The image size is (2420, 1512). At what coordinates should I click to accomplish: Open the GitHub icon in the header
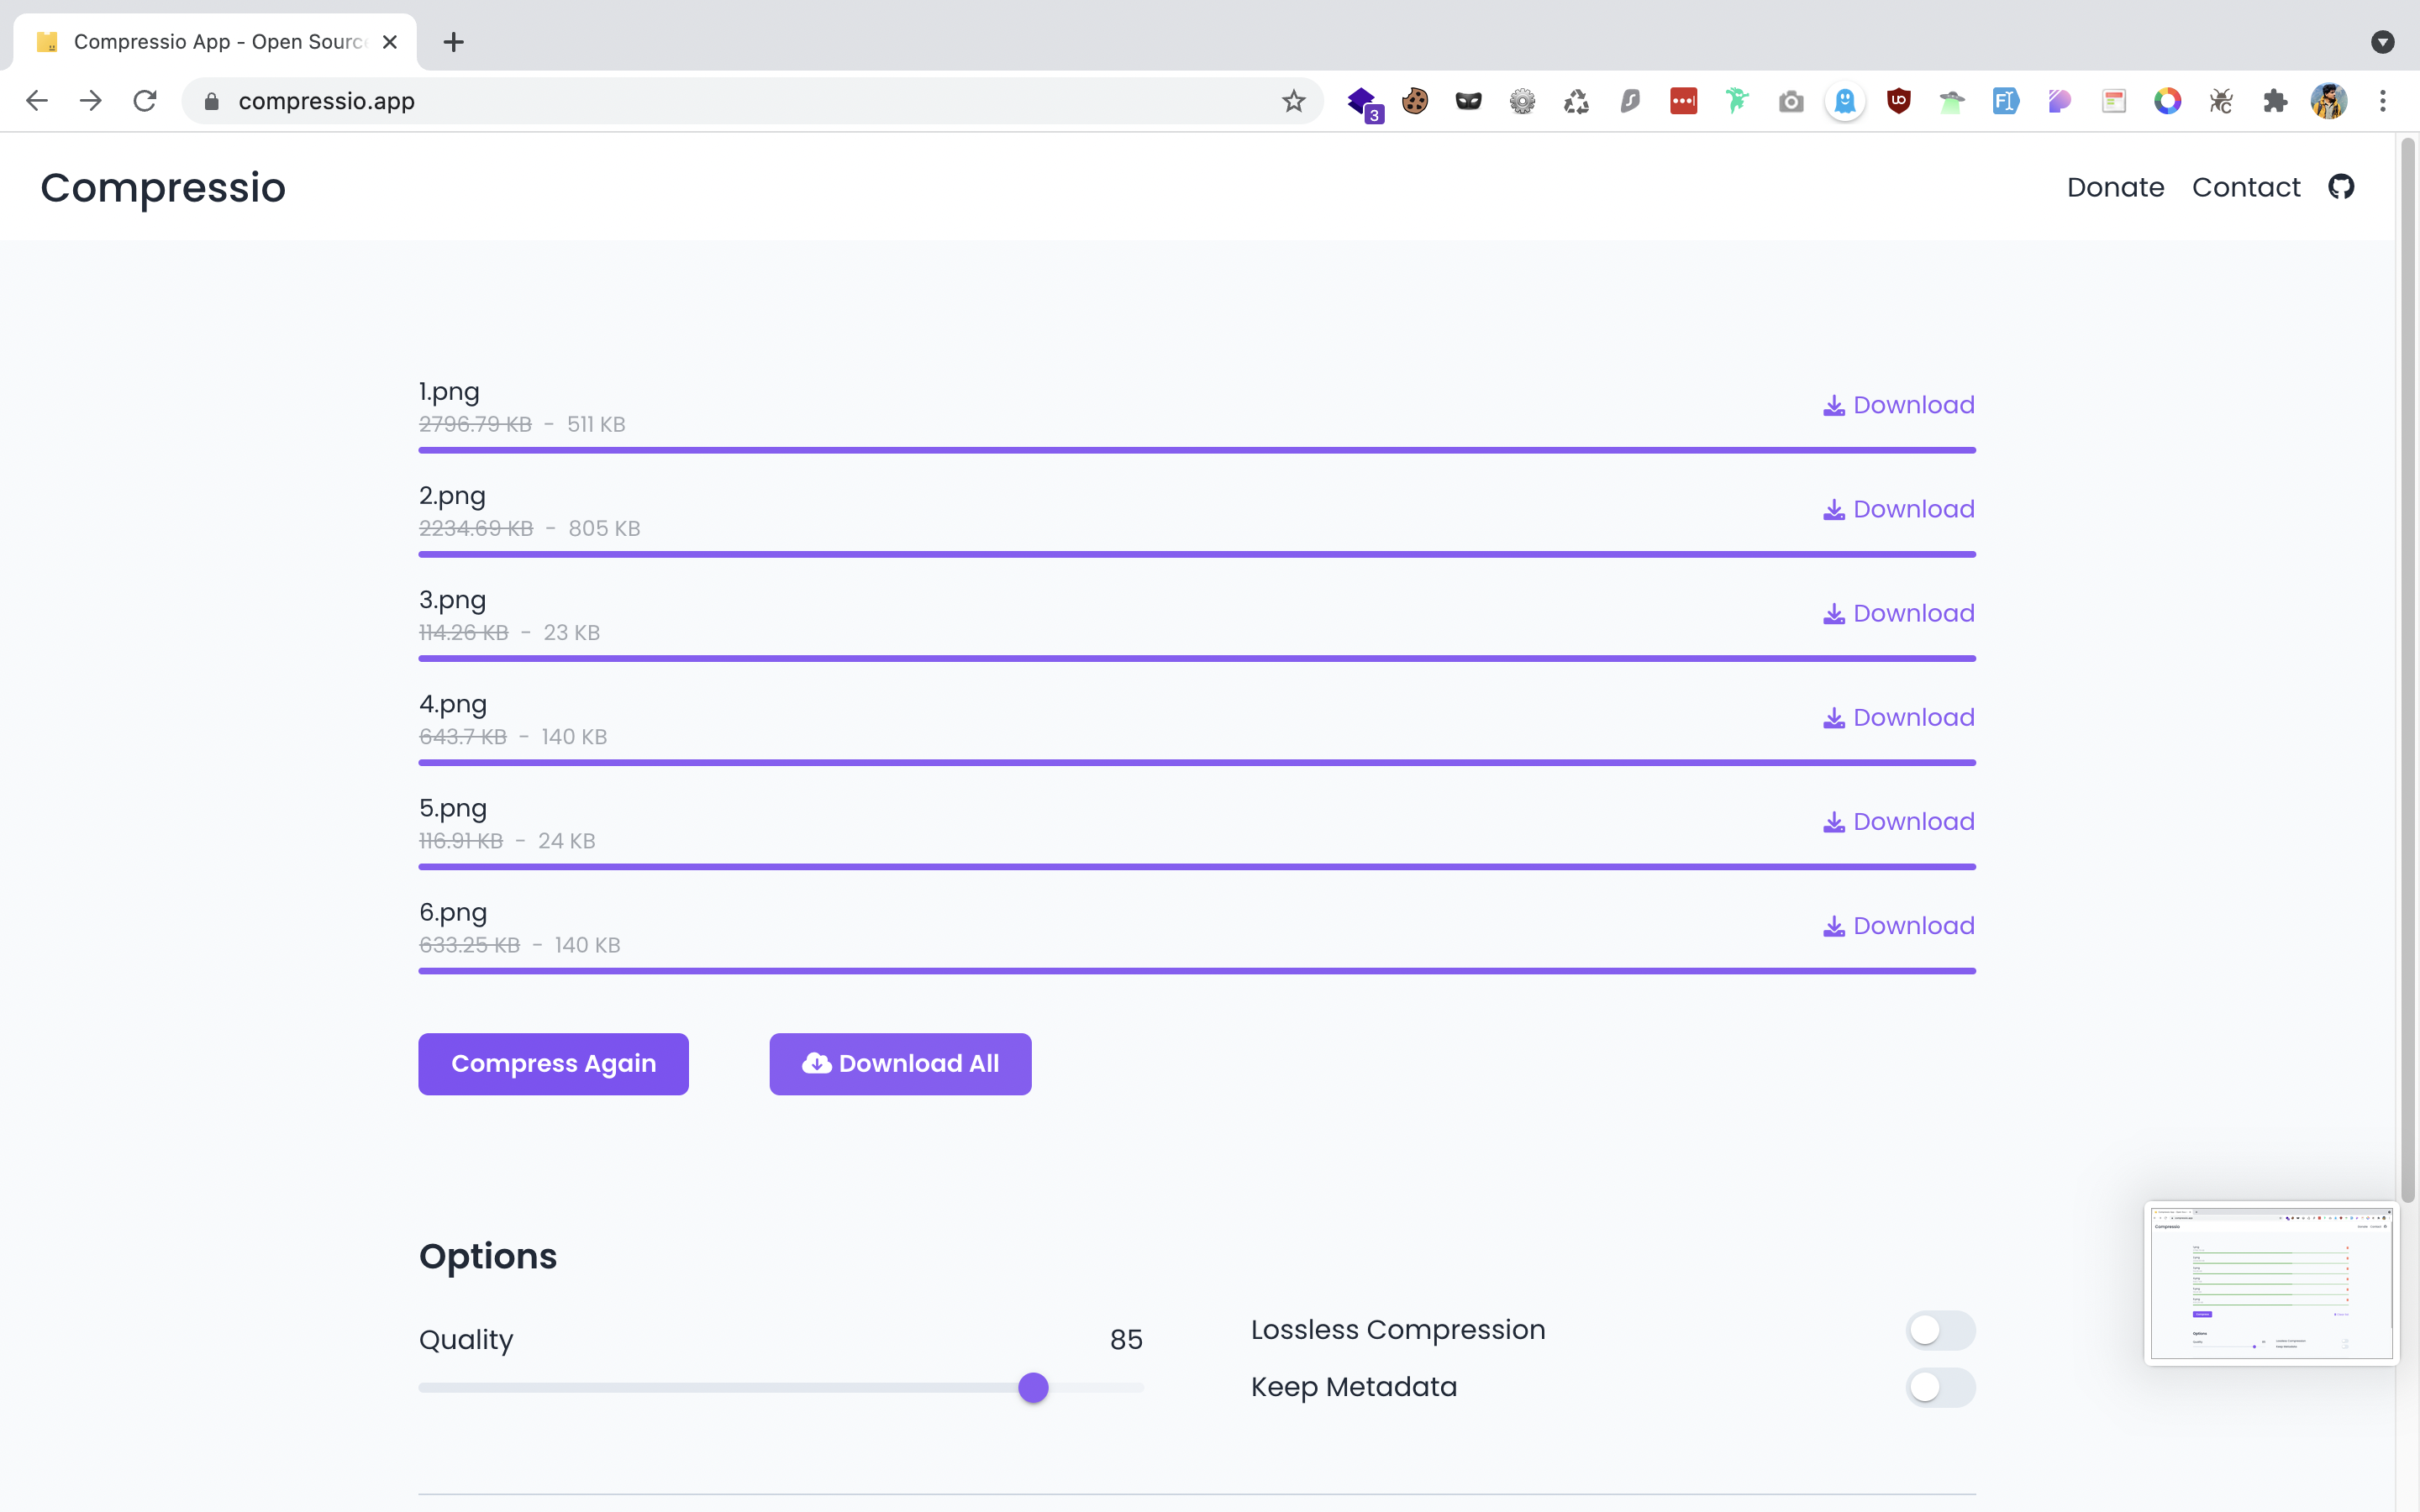(x=2341, y=187)
